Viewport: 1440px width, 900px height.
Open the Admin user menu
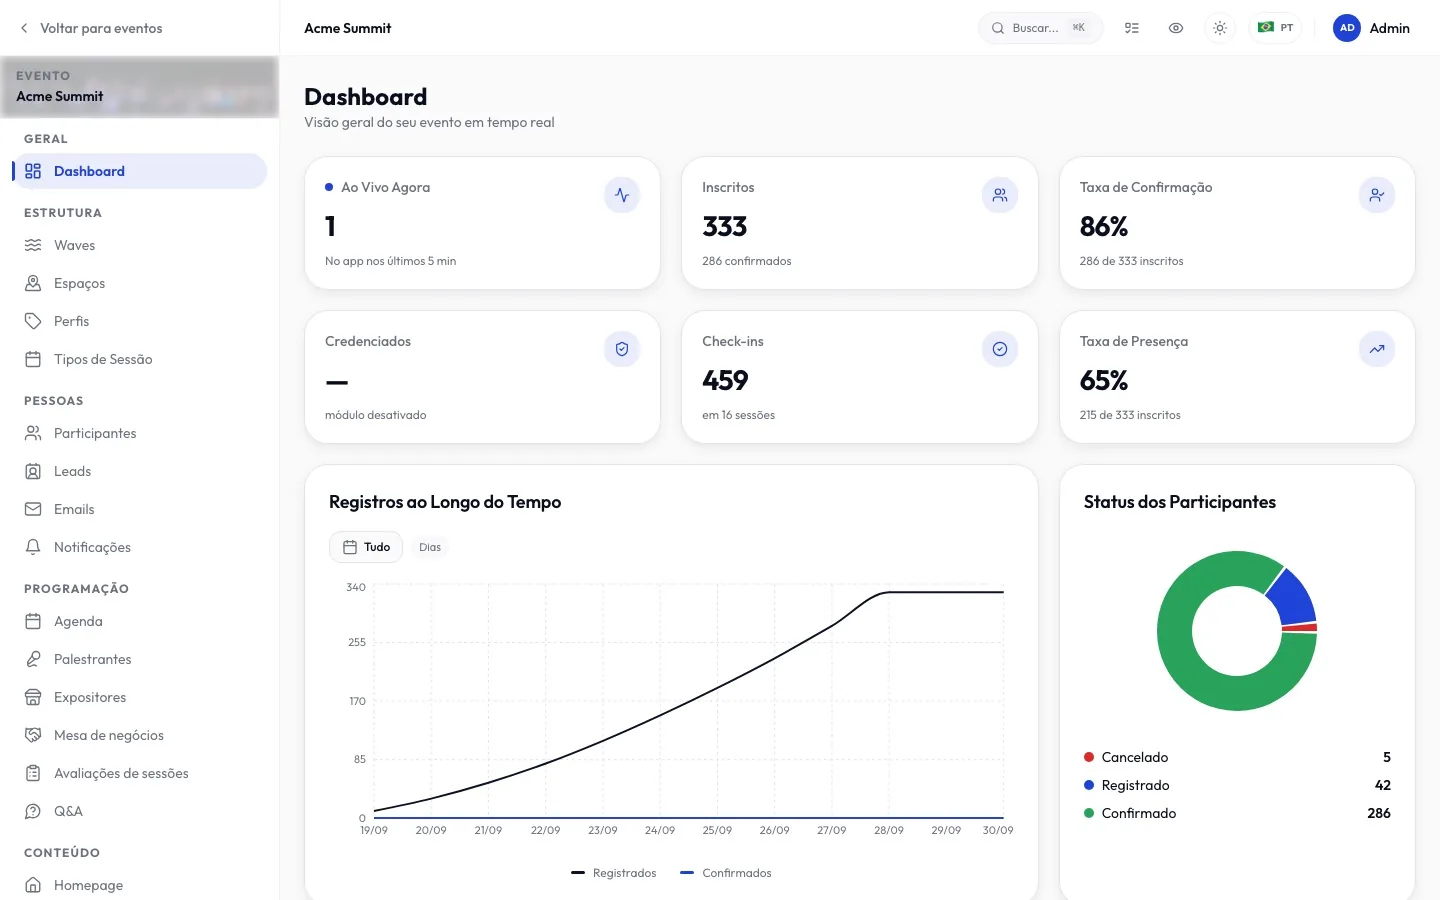pyautogui.click(x=1371, y=28)
